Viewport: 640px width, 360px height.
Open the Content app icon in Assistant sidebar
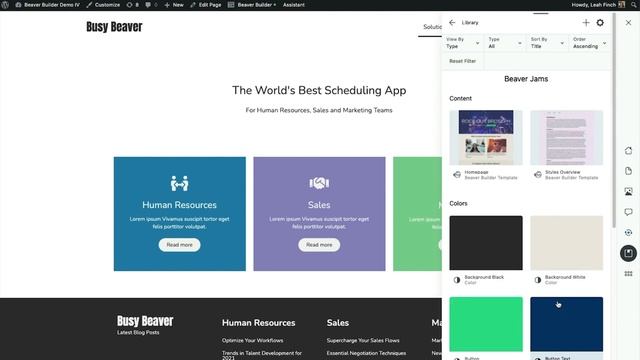(629, 171)
